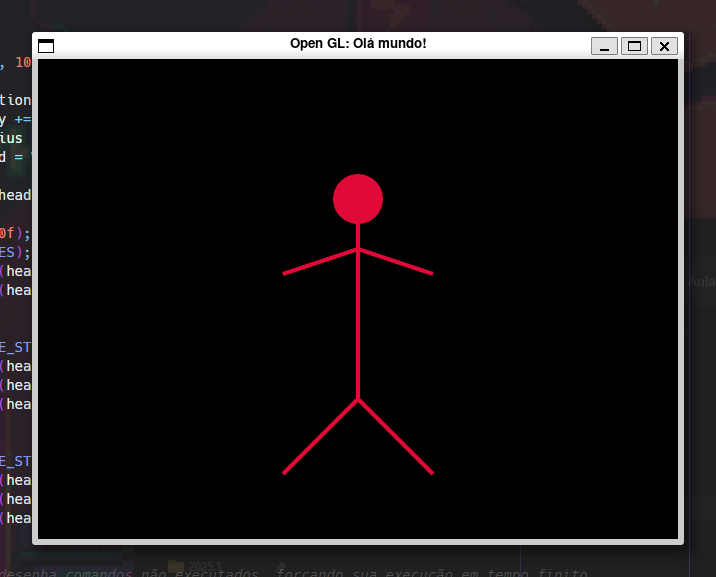Click the Open GL: Olá mundo! title text

coord(358,43)
